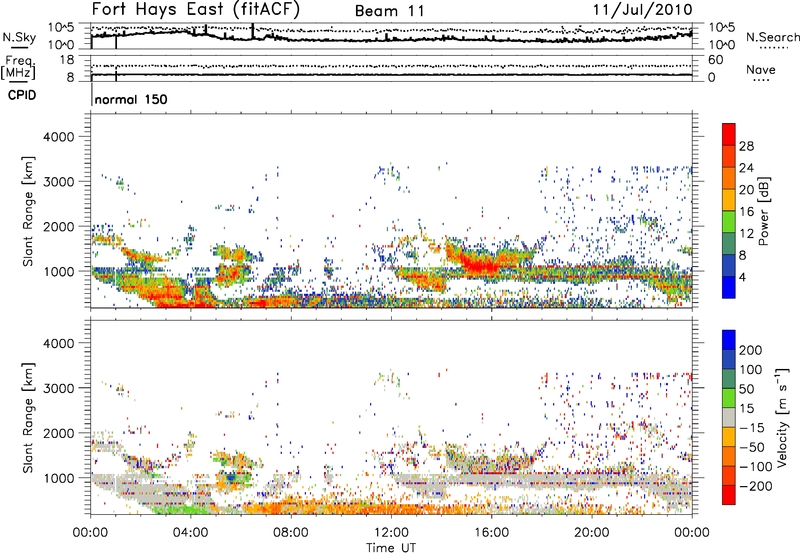The image size is (800, 554).
Task: Click the "-100" Velocity color bar tick
Action: [756, 467]
